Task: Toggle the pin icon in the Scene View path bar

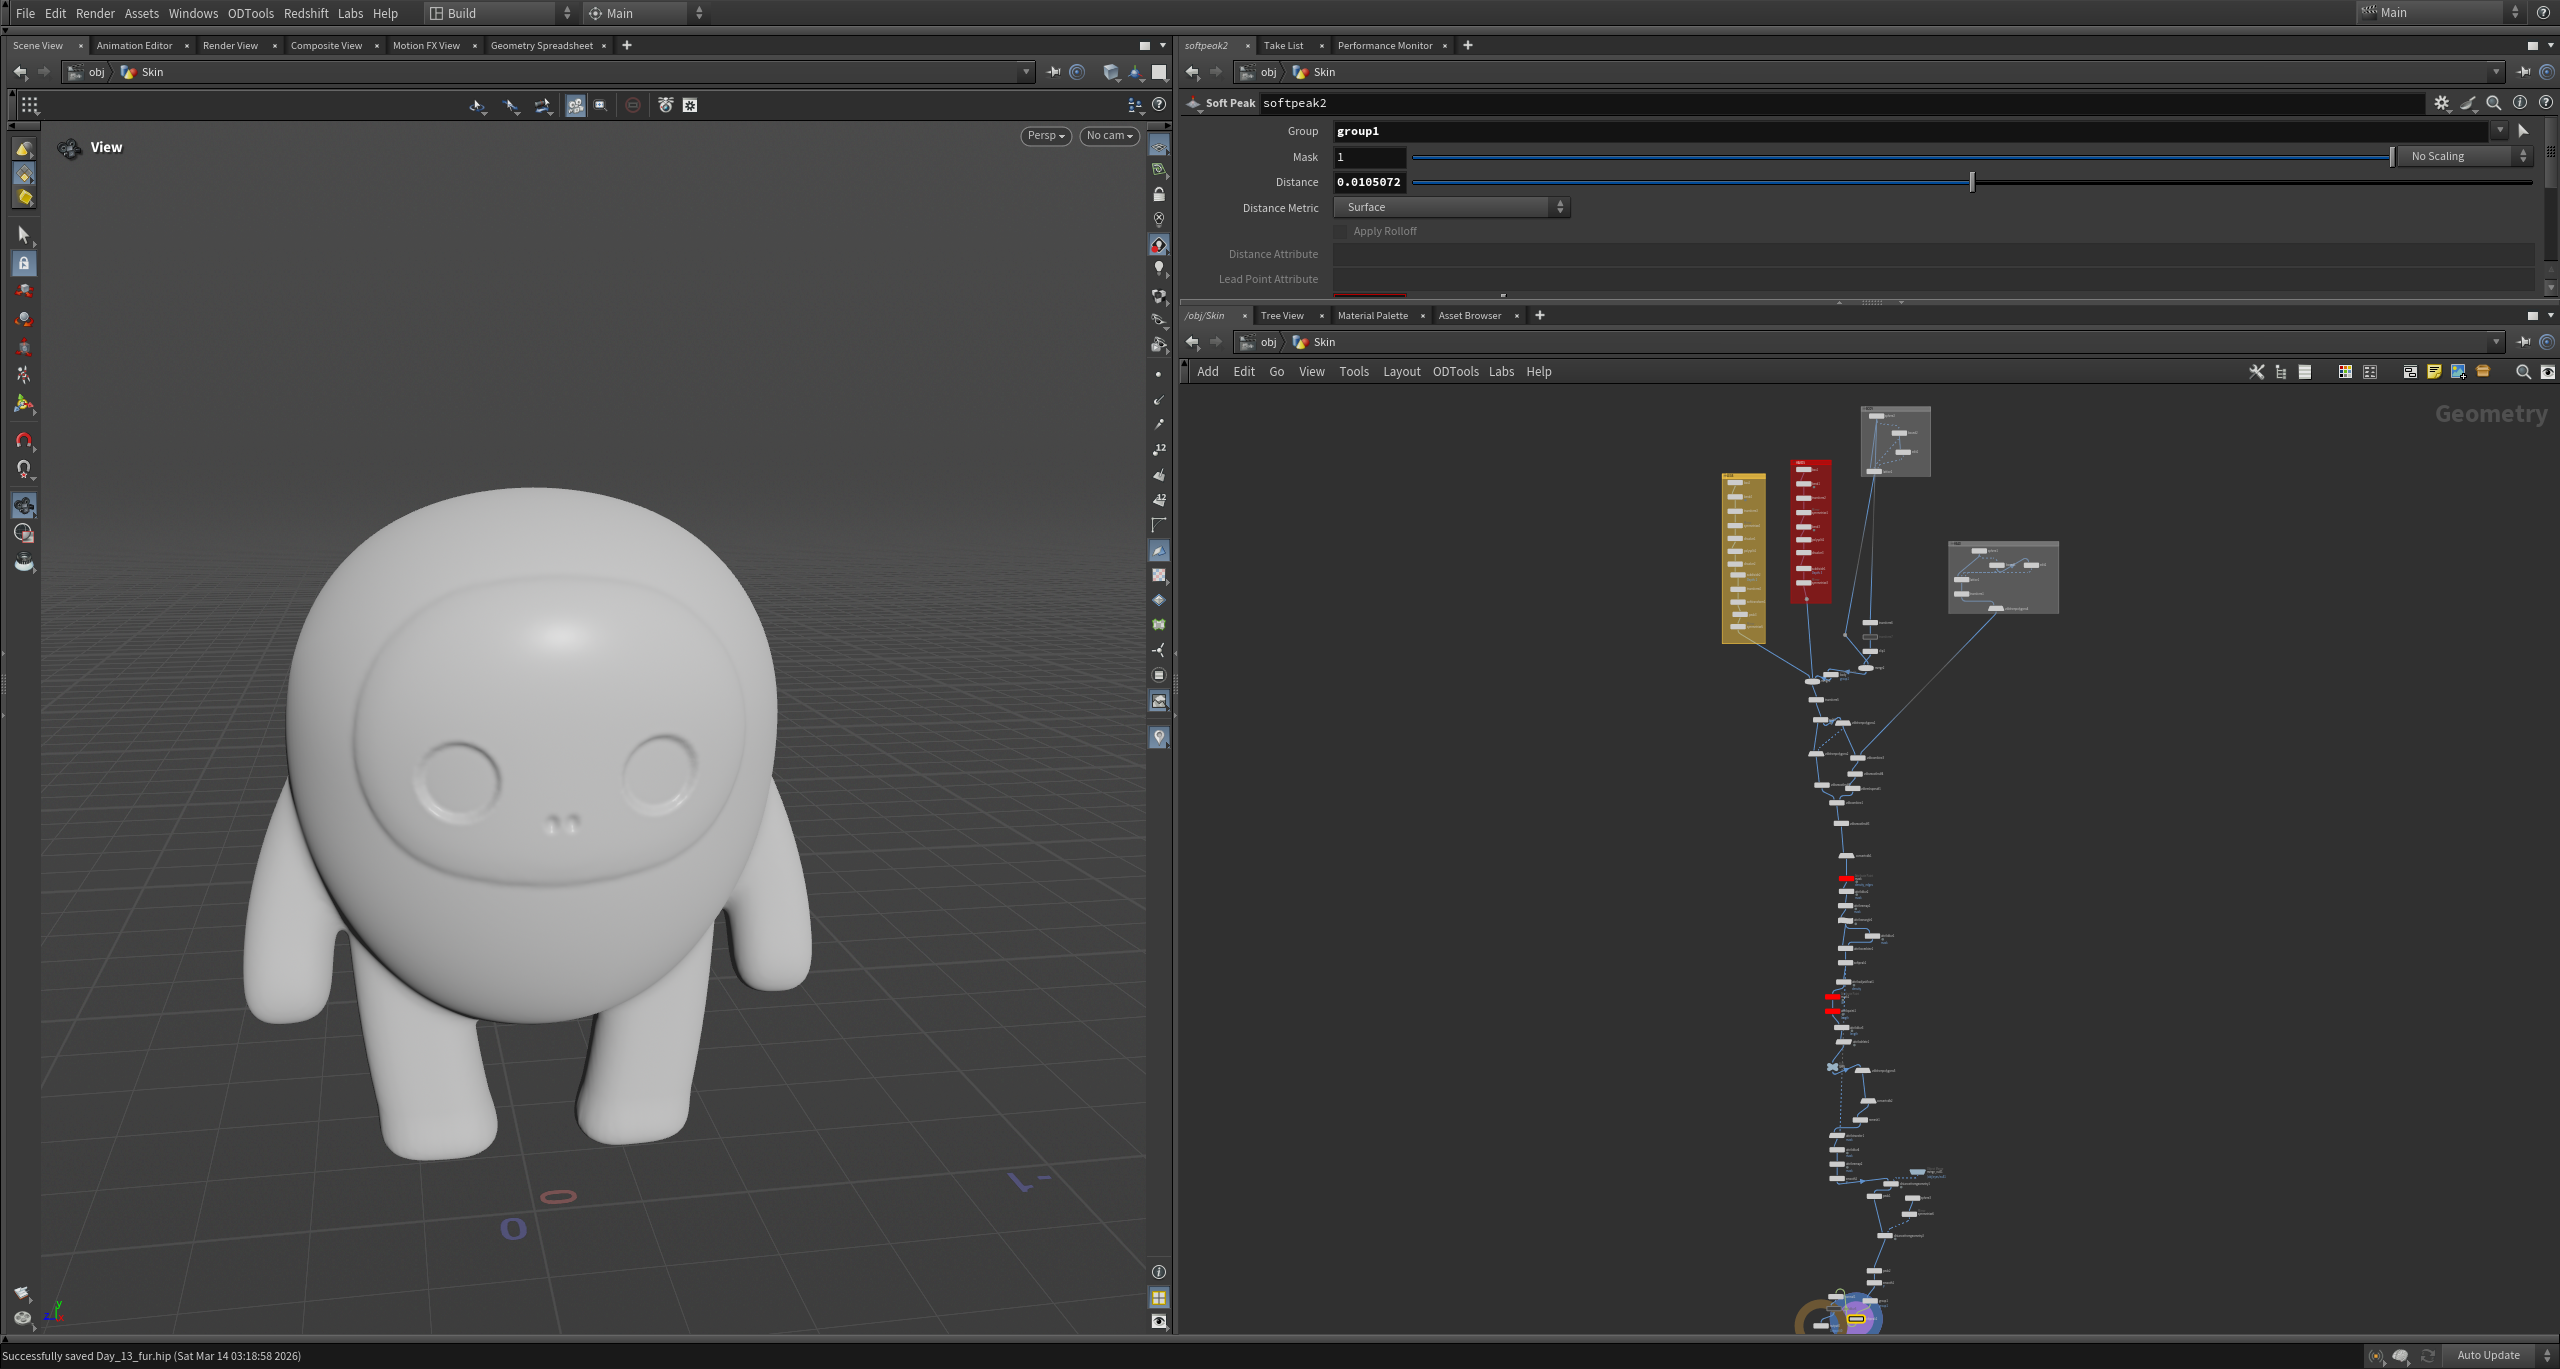Action: coord(1053,72)
